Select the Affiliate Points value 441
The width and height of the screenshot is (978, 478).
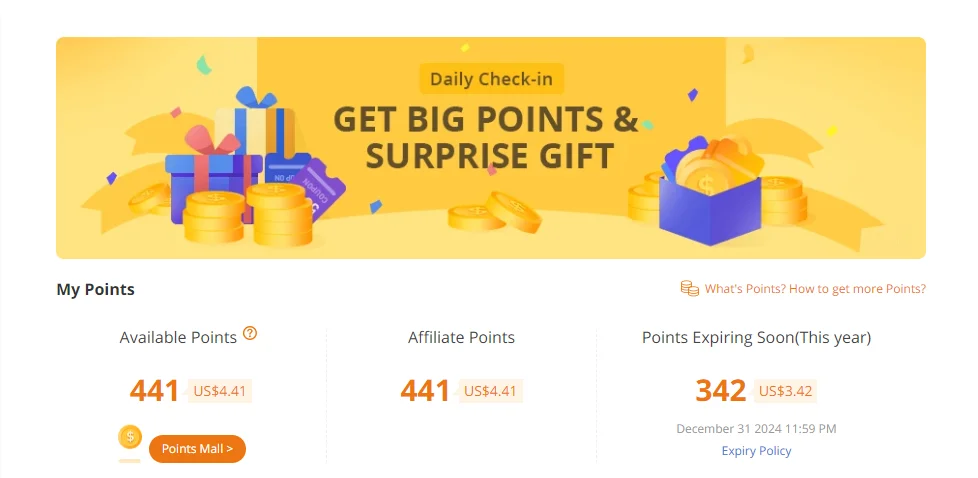(x=425, y=391)
